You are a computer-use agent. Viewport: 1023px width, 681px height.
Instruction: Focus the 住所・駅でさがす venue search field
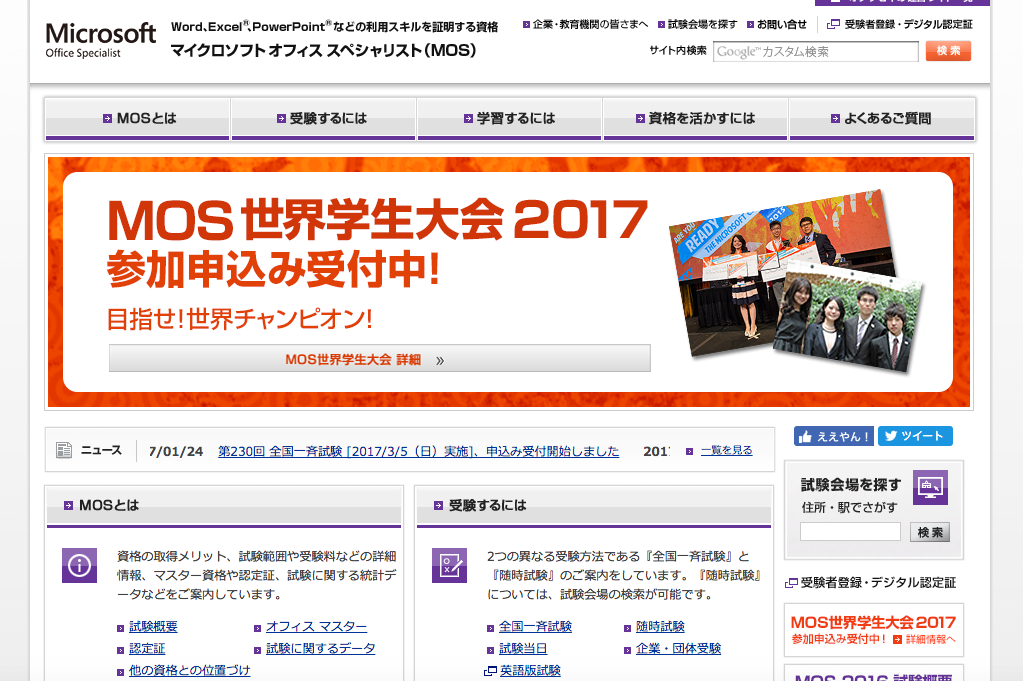coord(850,532)
